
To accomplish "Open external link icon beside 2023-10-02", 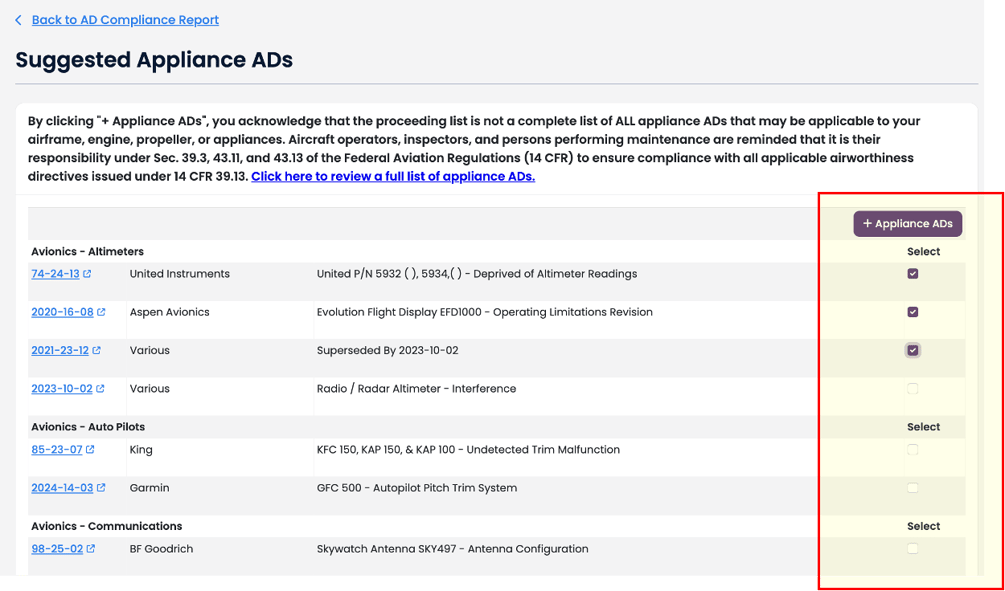I will (x=101, y=389).
